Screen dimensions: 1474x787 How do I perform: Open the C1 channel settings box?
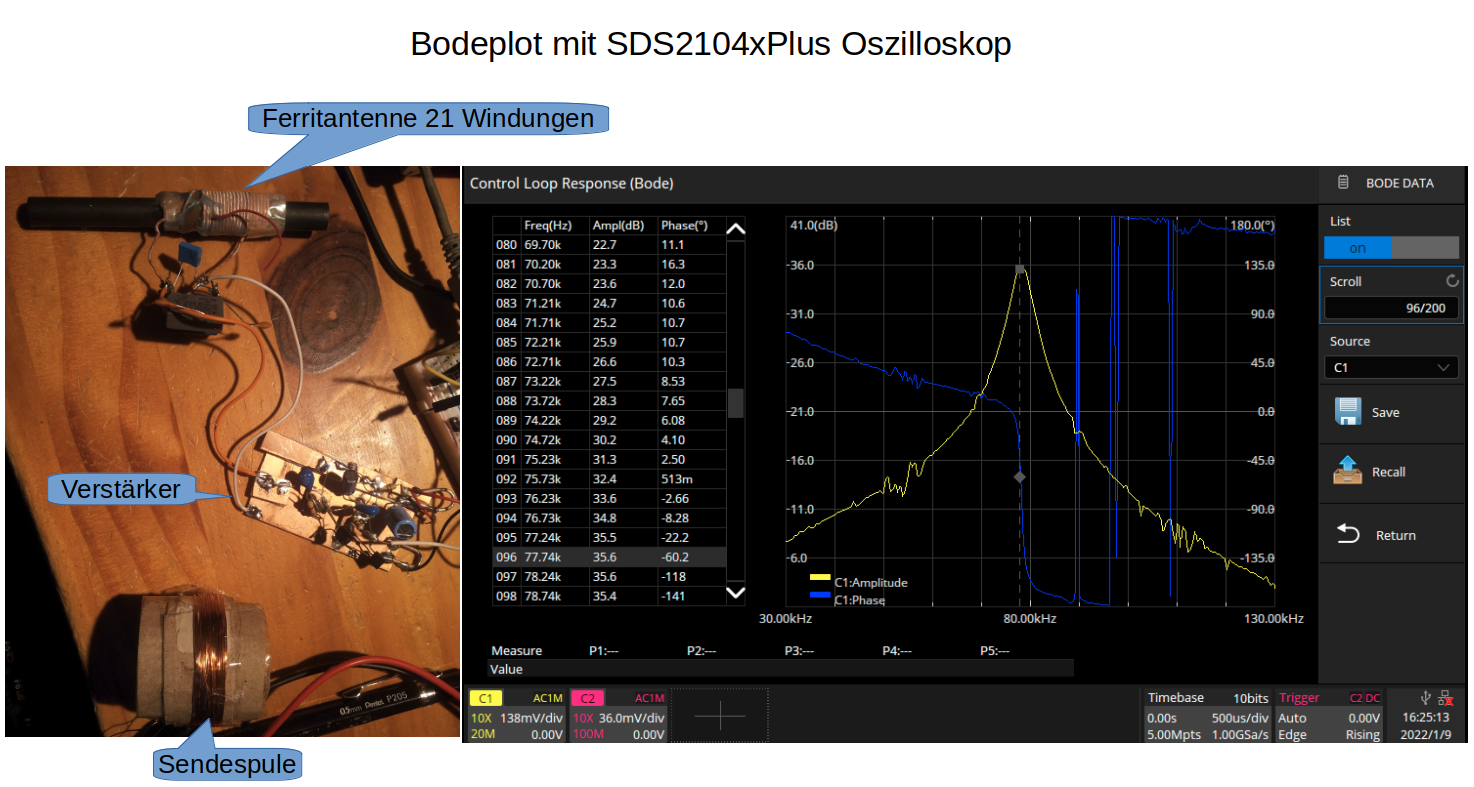pyautogui.click(x=518, y=716)
